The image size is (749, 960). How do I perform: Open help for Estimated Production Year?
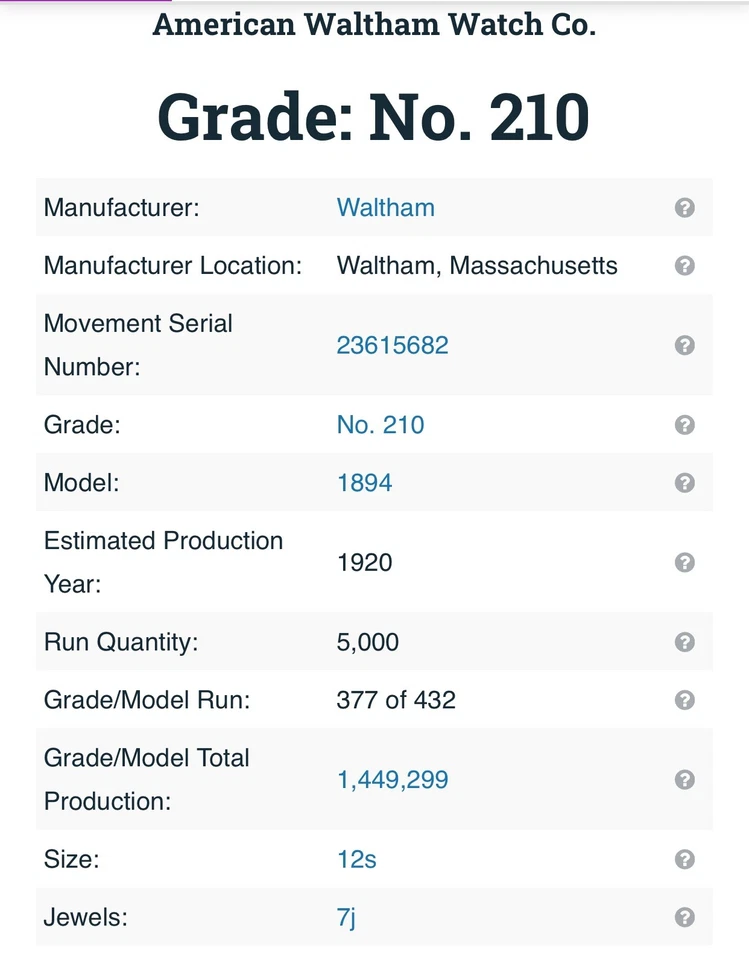pos(685,562)
